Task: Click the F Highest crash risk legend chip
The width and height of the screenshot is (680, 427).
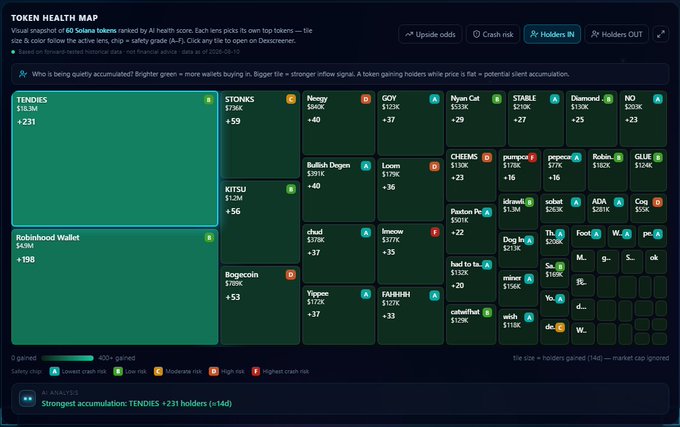Action: tap(256, 372)
